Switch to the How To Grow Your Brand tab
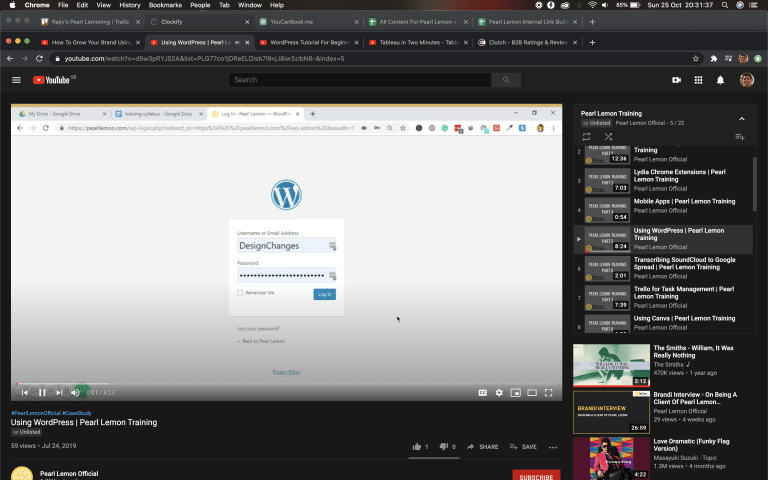Viewport: 768px width, 480px height. pos(91,43)
